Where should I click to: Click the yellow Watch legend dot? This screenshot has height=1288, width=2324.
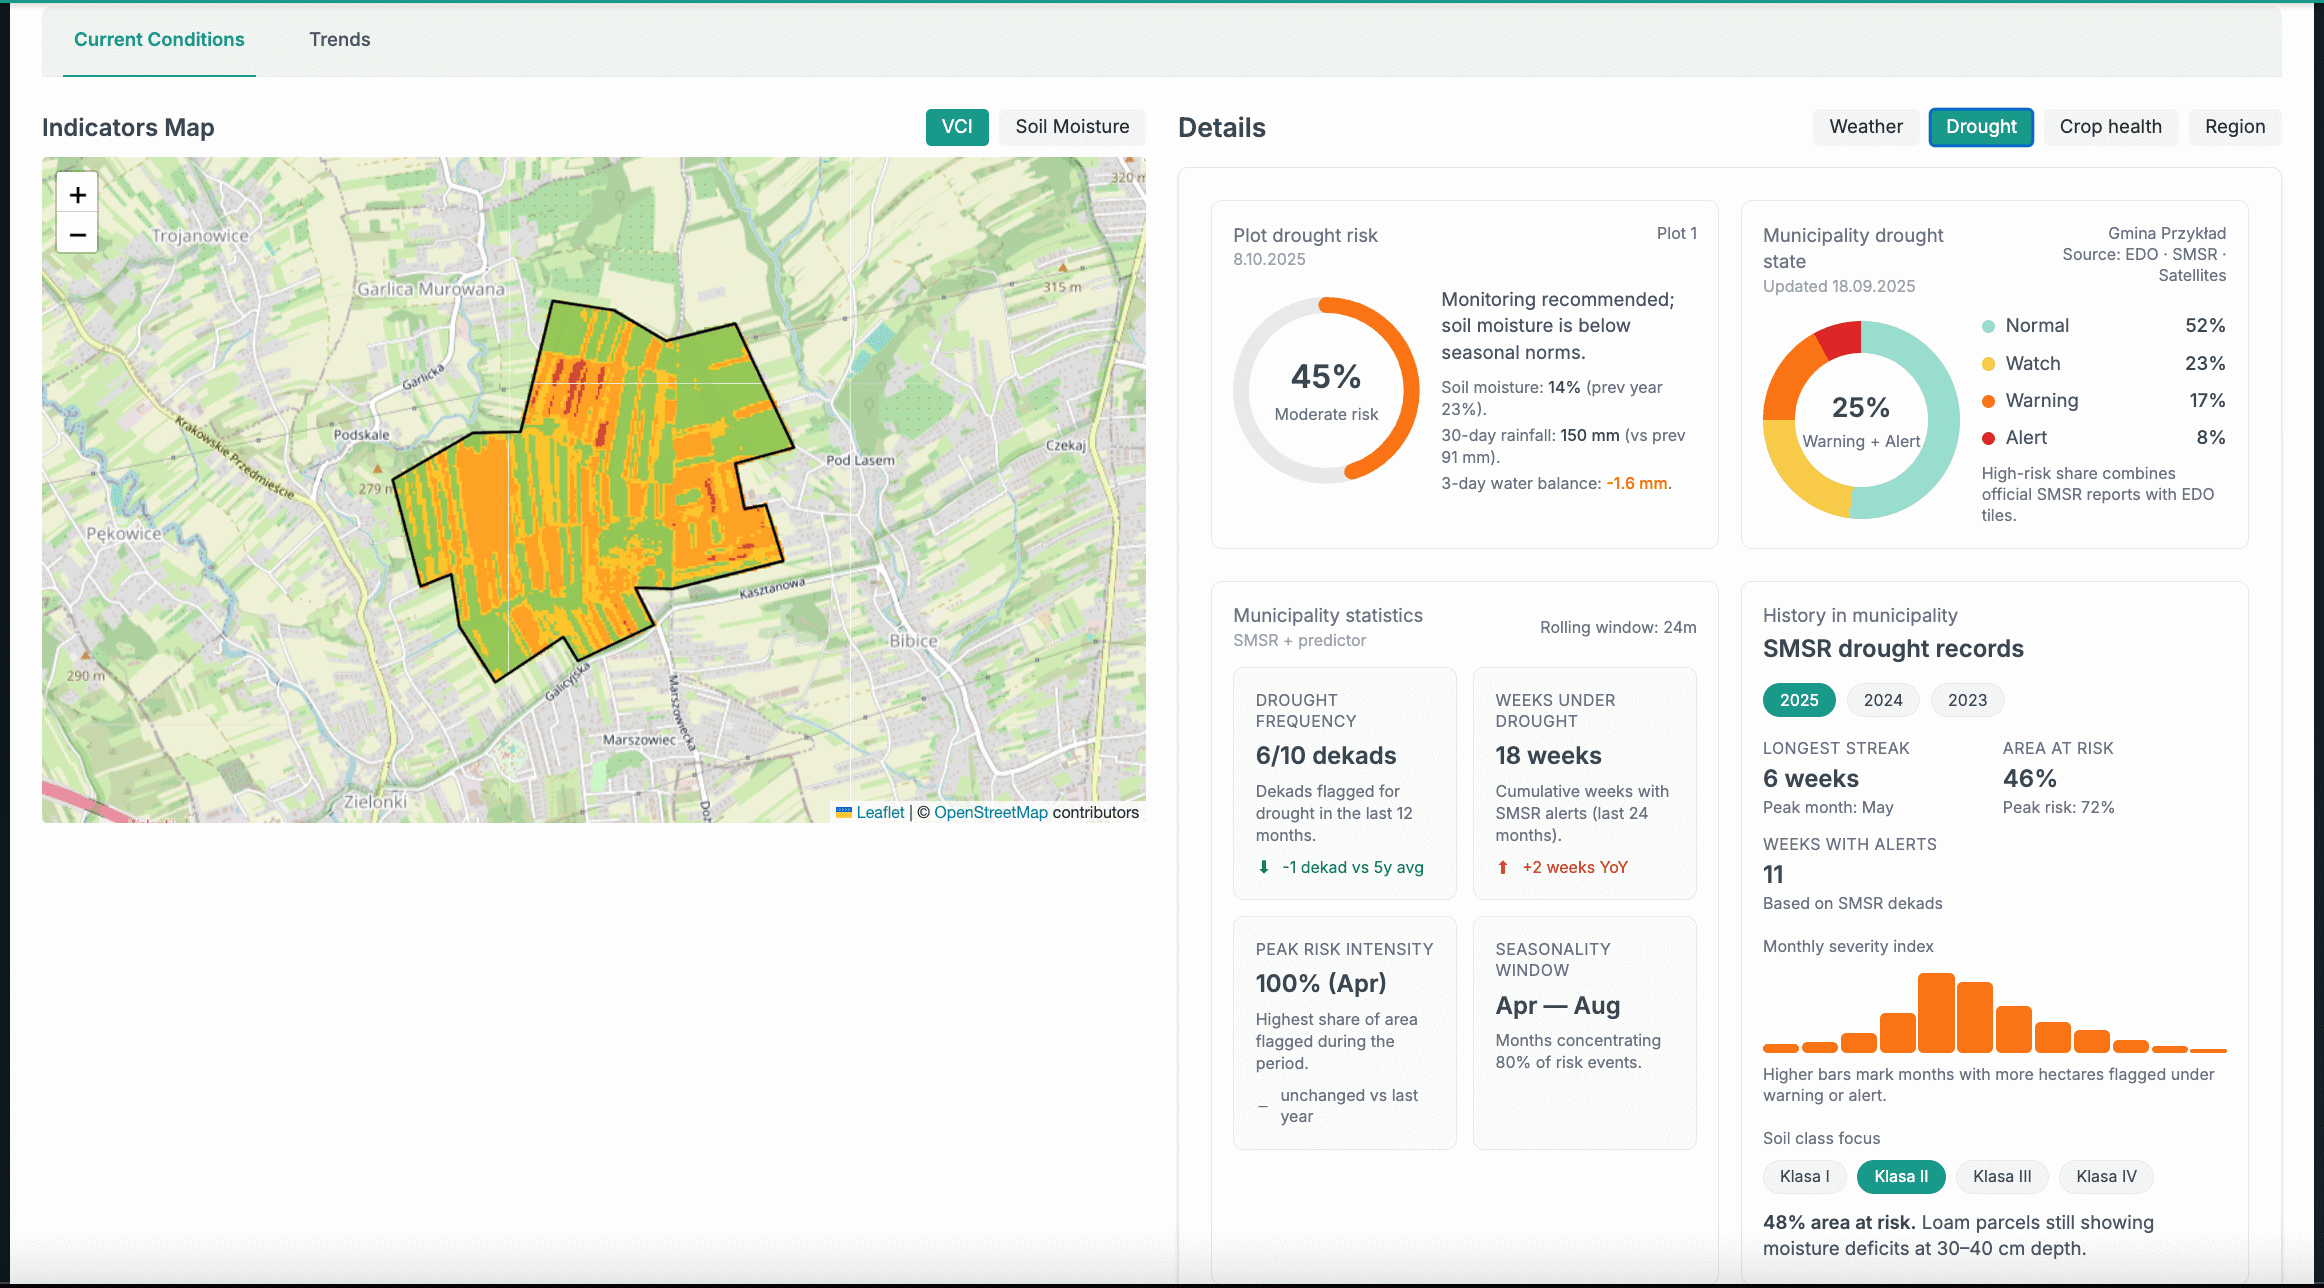tap(1988, 364)
